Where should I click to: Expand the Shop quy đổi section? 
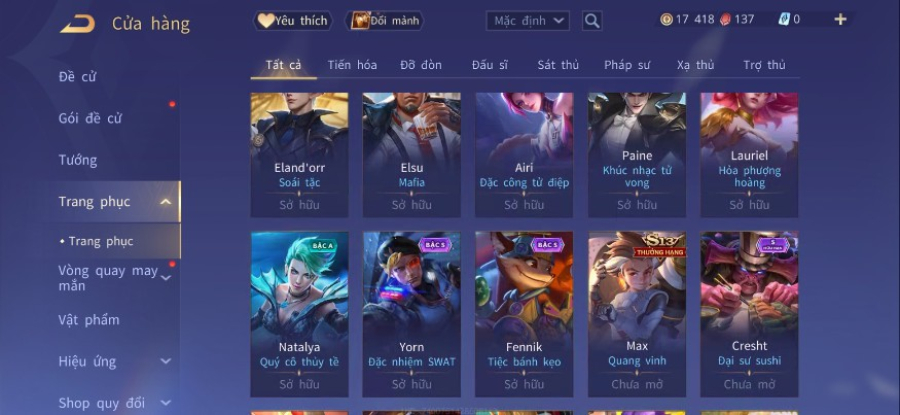165,403
